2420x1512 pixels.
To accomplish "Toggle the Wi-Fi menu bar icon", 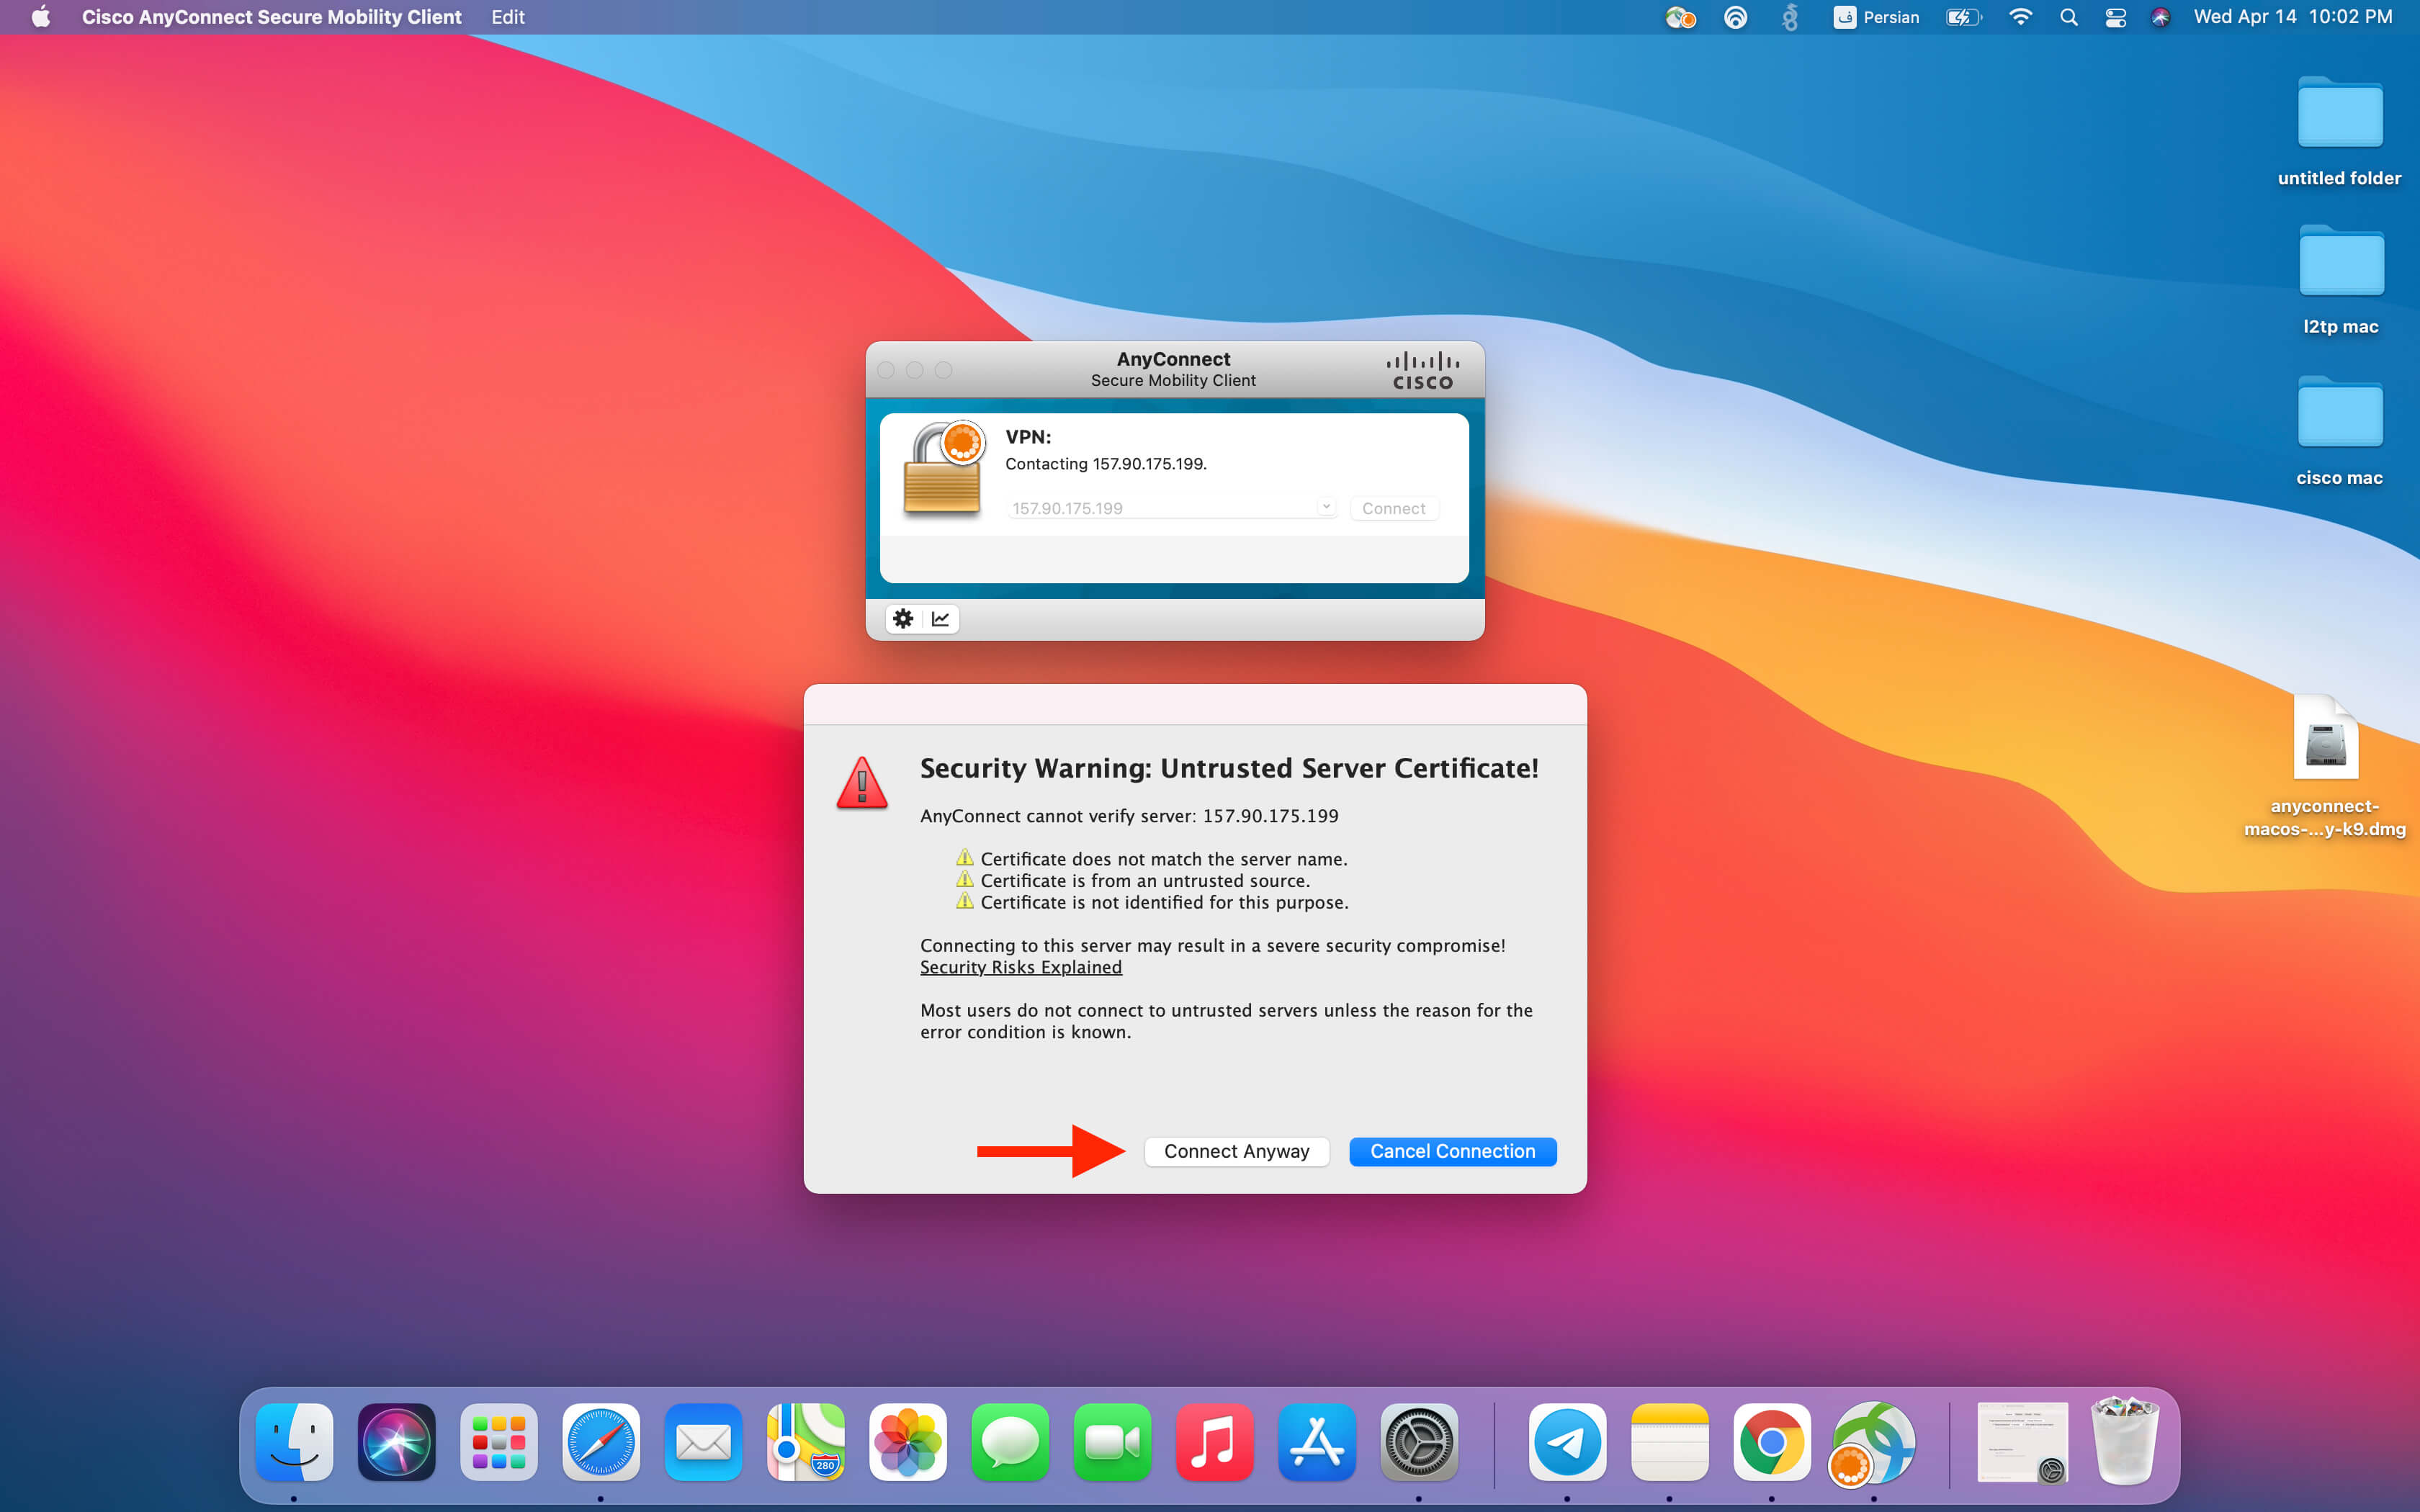I will click(x=2020, y=17).
